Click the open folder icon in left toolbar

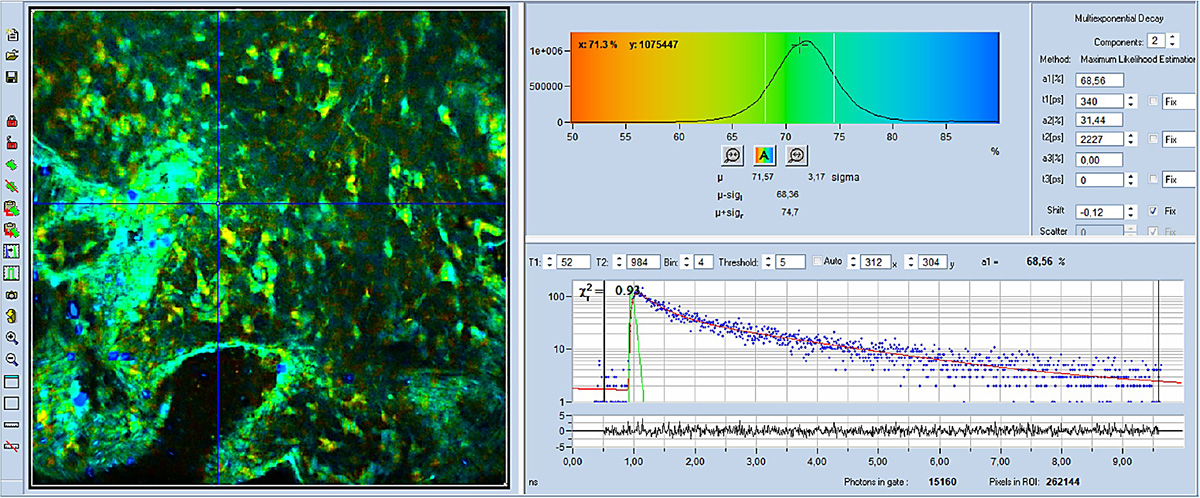(12, 55)
